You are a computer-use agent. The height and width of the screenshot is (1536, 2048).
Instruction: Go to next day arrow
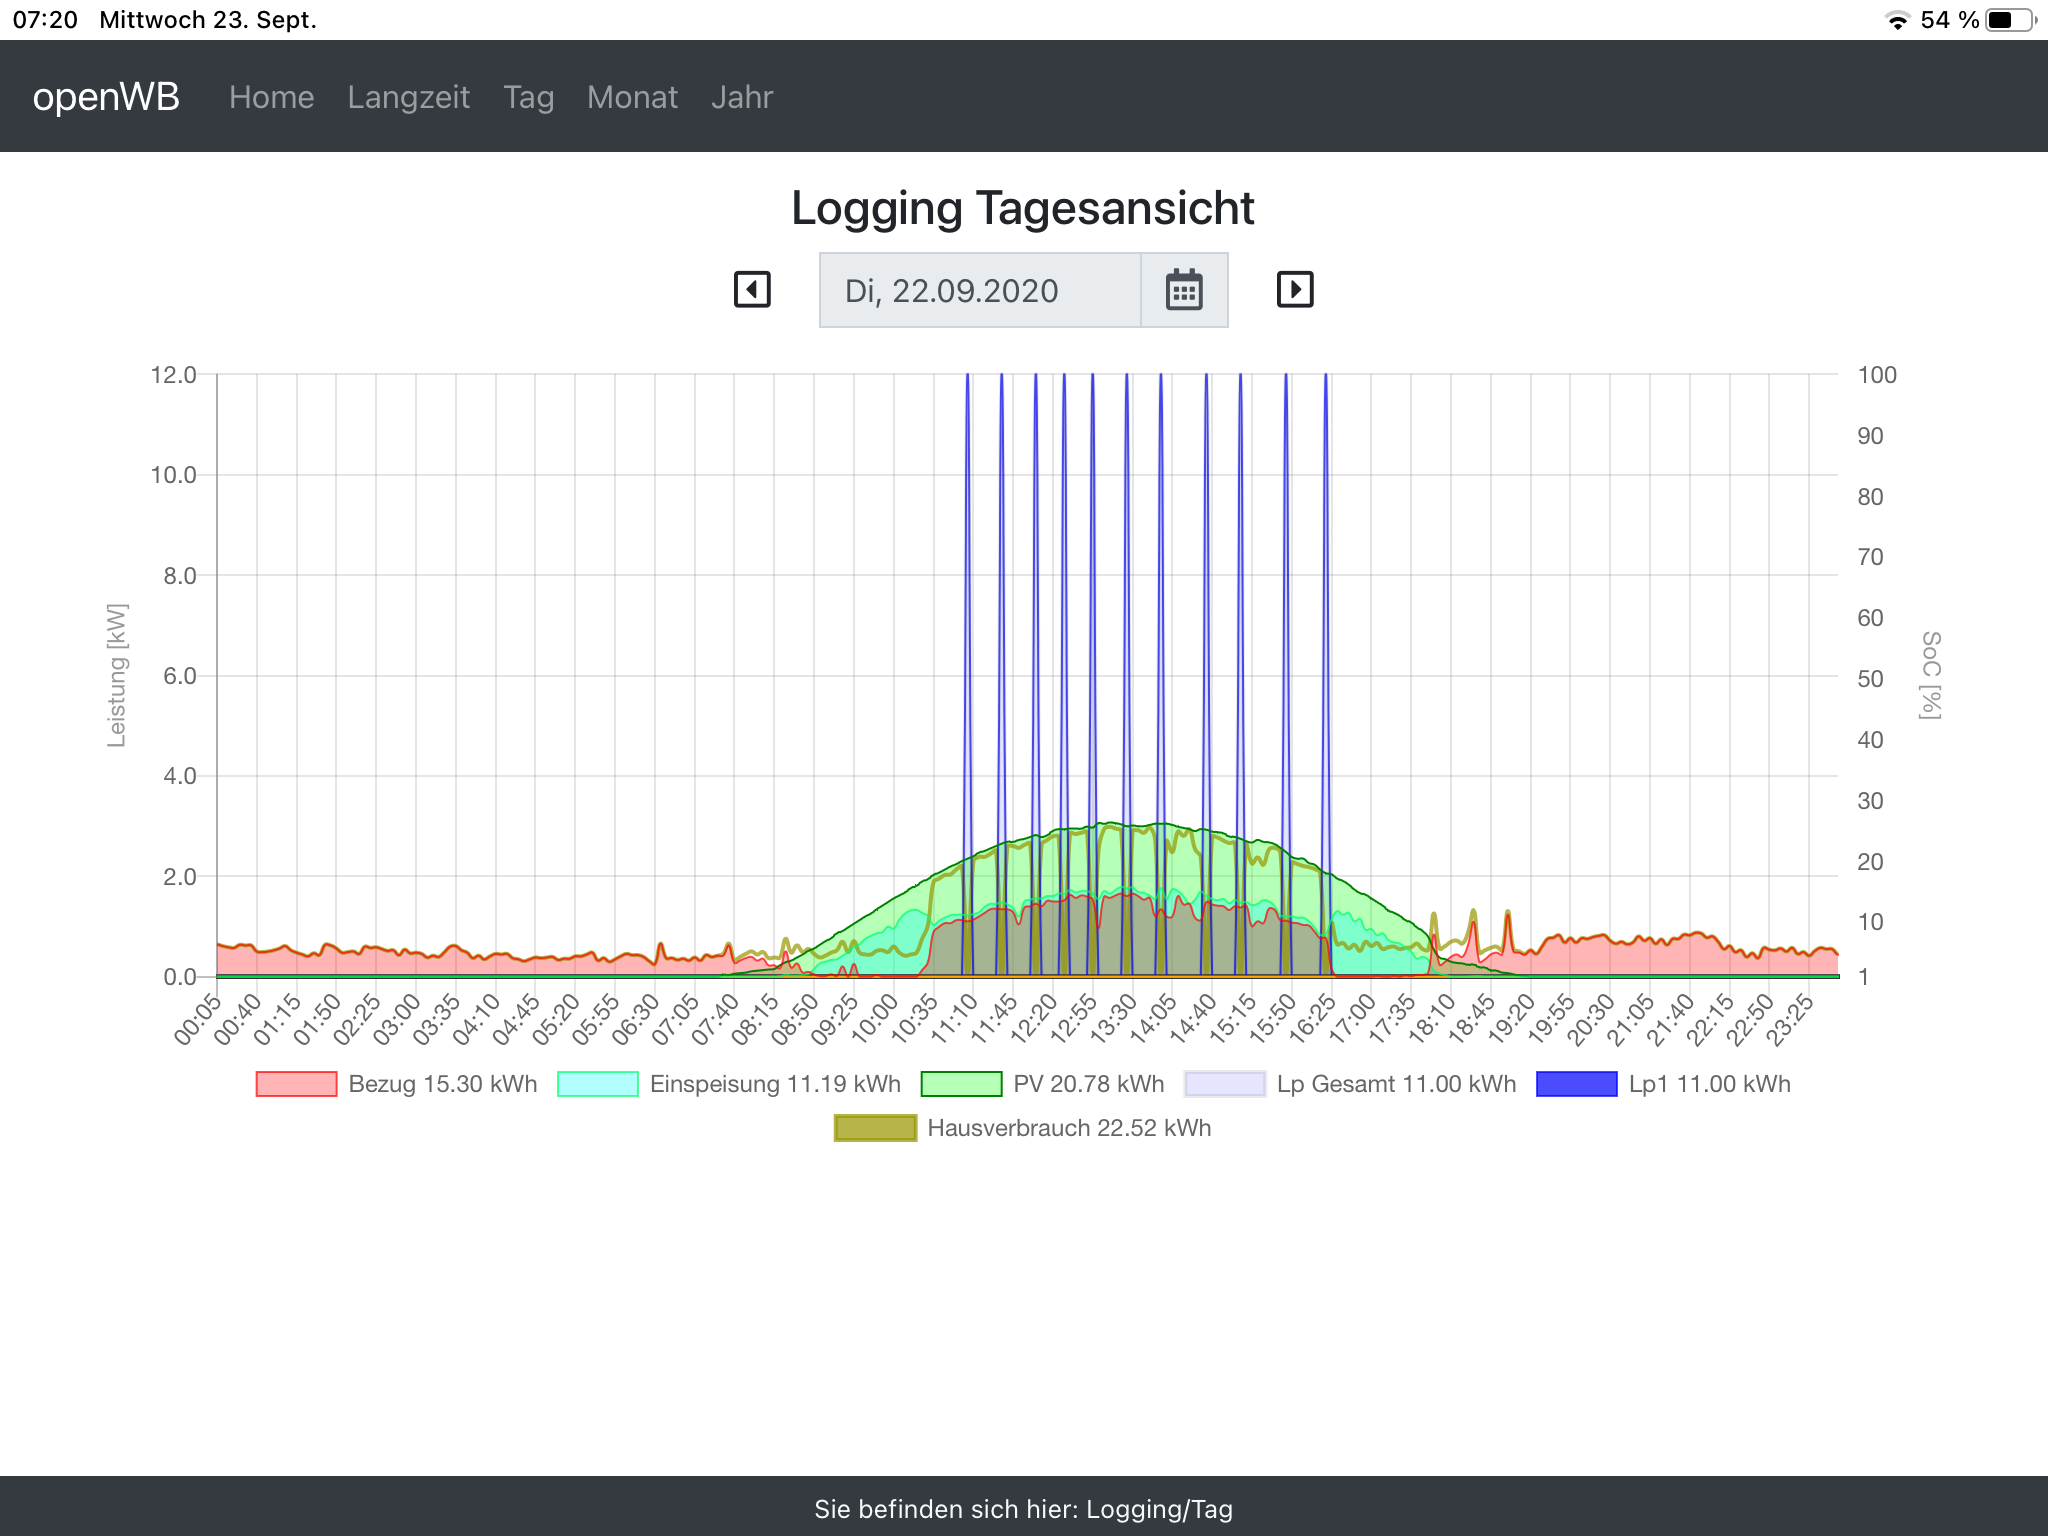point(1295,290)
